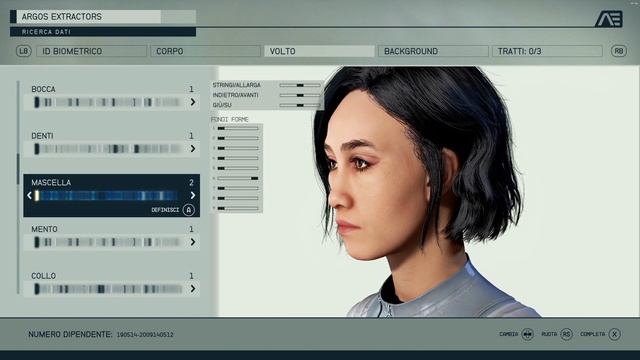This screenshot has height=360, width=640.
Task: Adjust the Giù/Su slider
Action: (x=300, y=105)
